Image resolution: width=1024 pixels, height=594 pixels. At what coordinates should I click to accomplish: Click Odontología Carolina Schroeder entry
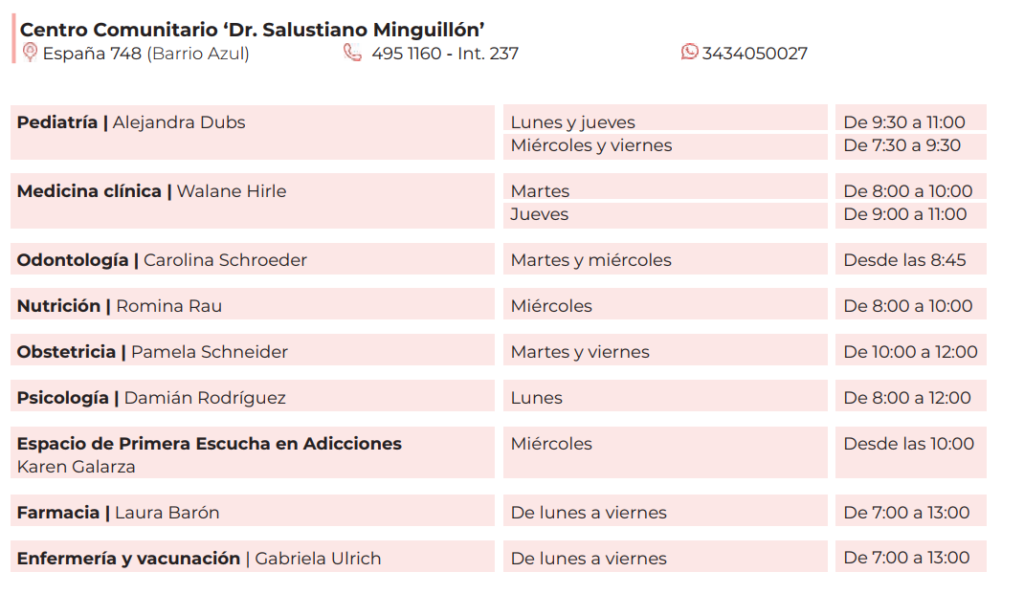click(x=253, y=259)
